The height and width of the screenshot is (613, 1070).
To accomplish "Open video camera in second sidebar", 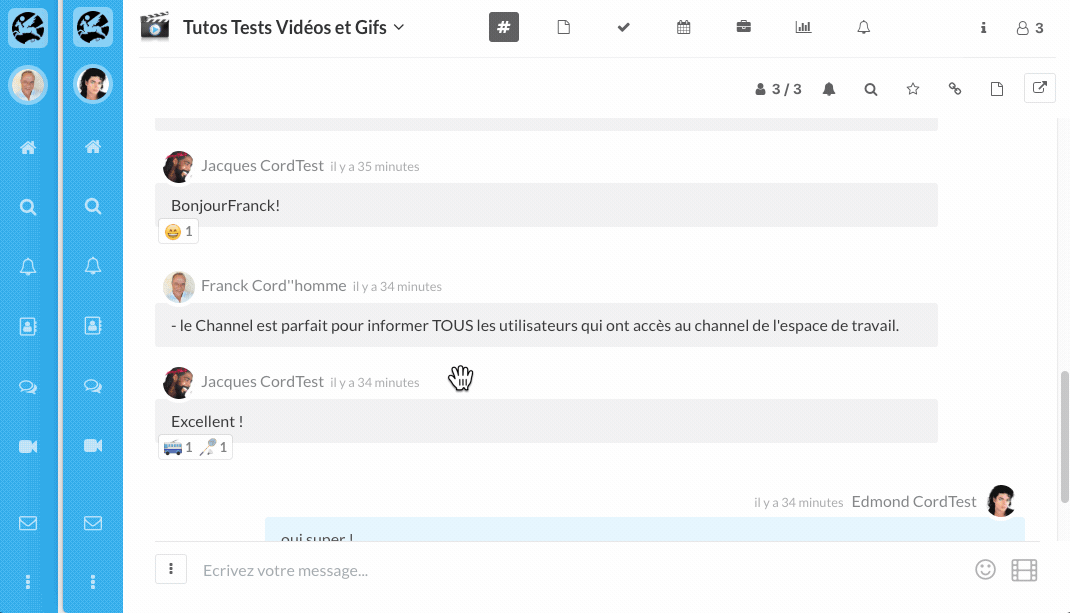I will coord(93,446).
